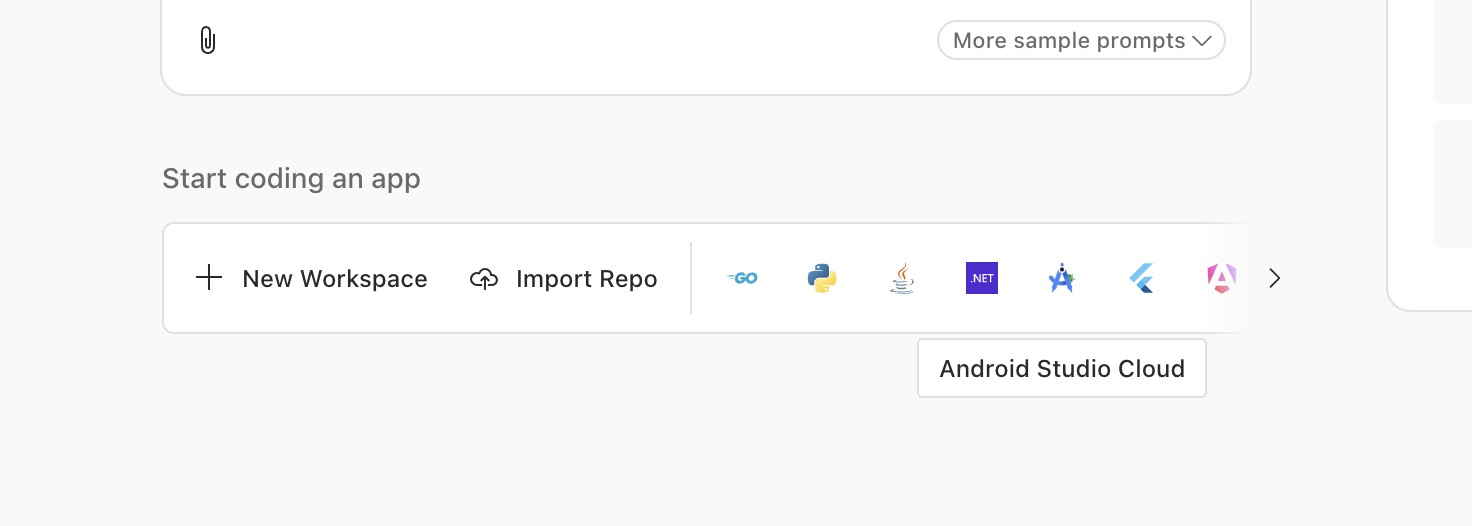Click the cloud upload icon for Import Repo
1472x526 pixels.
(x=484, y=279)
